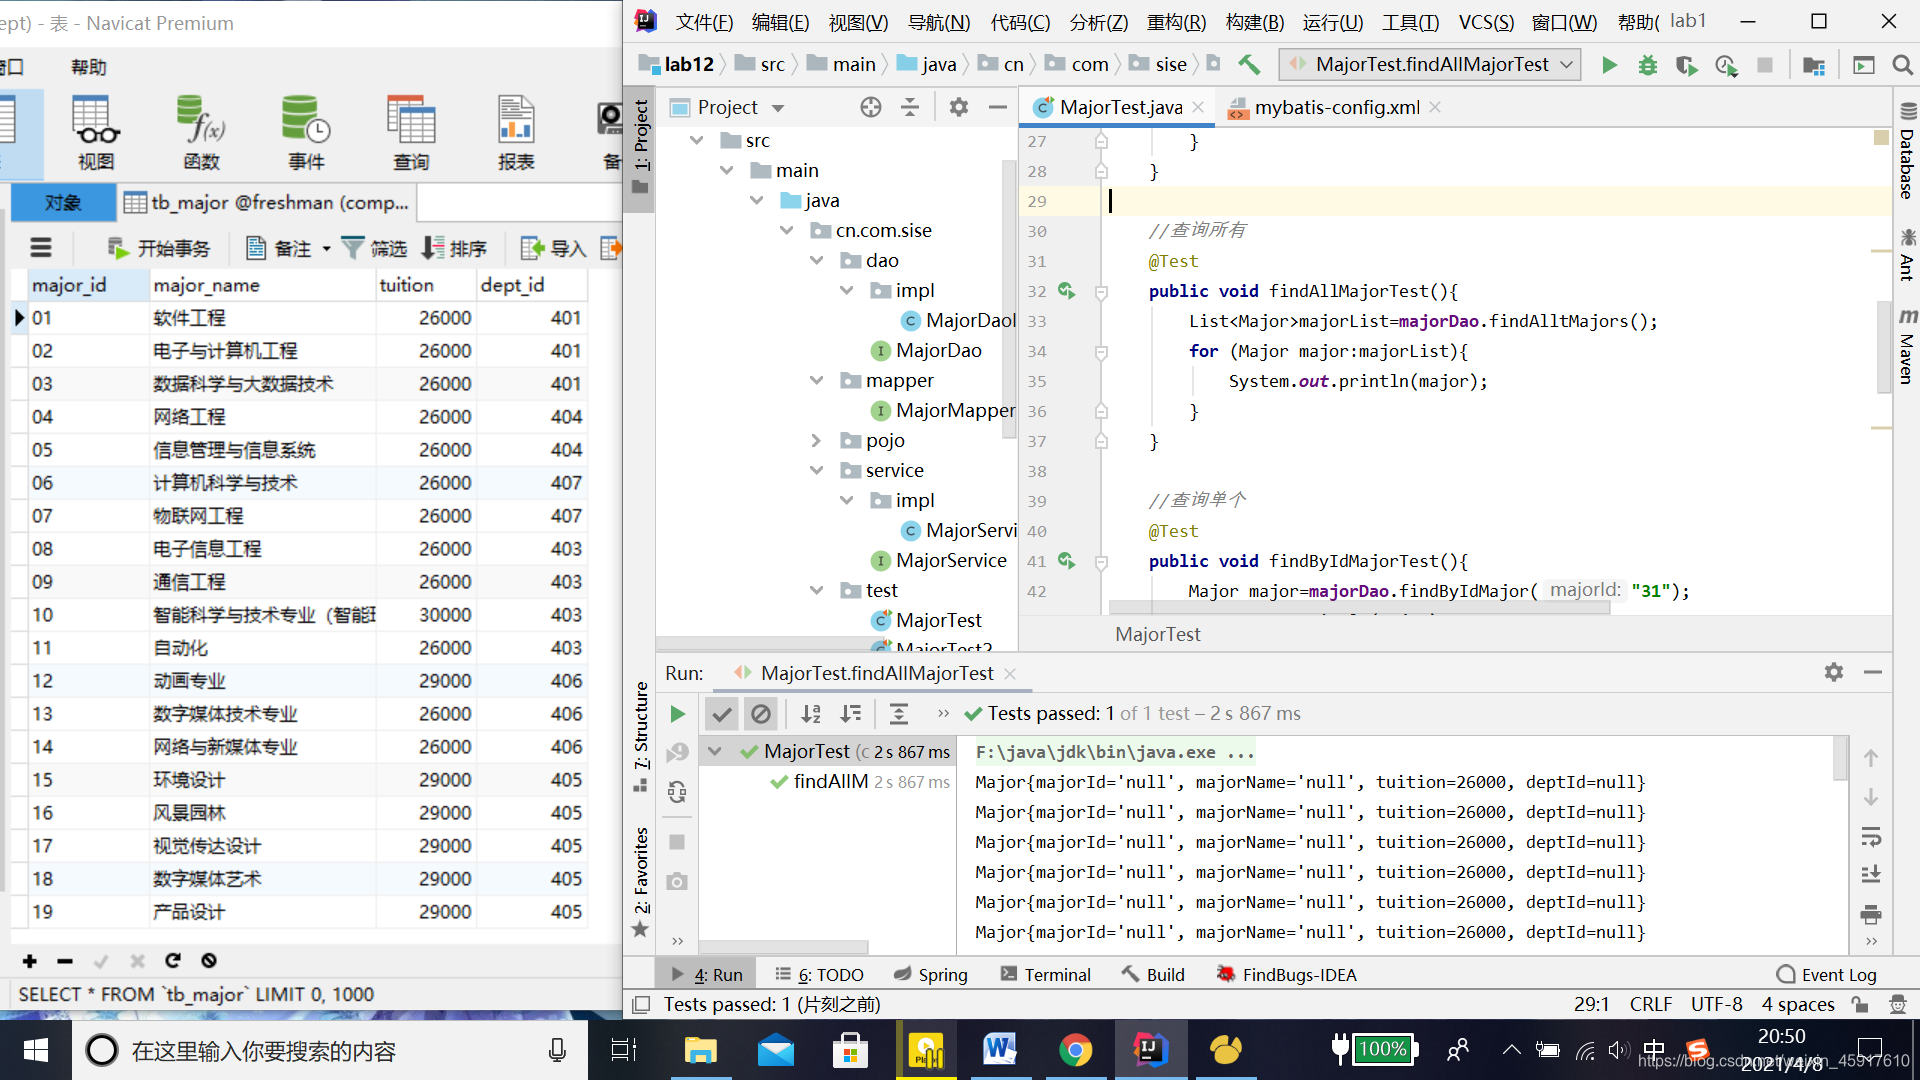Run MajorTest.findAllMajorTest from the toolbar
This screenshot has width=1920, height=1080.
[x=1609, y=65]
